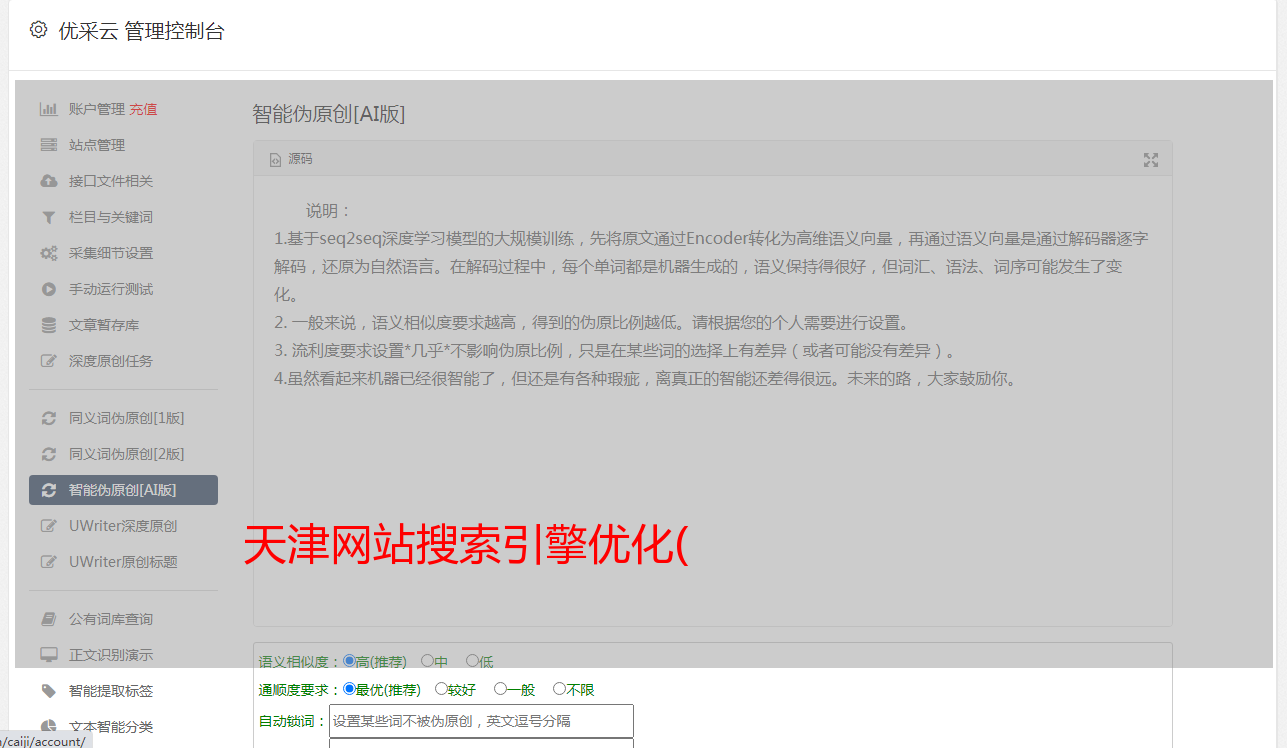
Task: Click the pie chart icon for 文本智能分类
Action: (48, 727)
